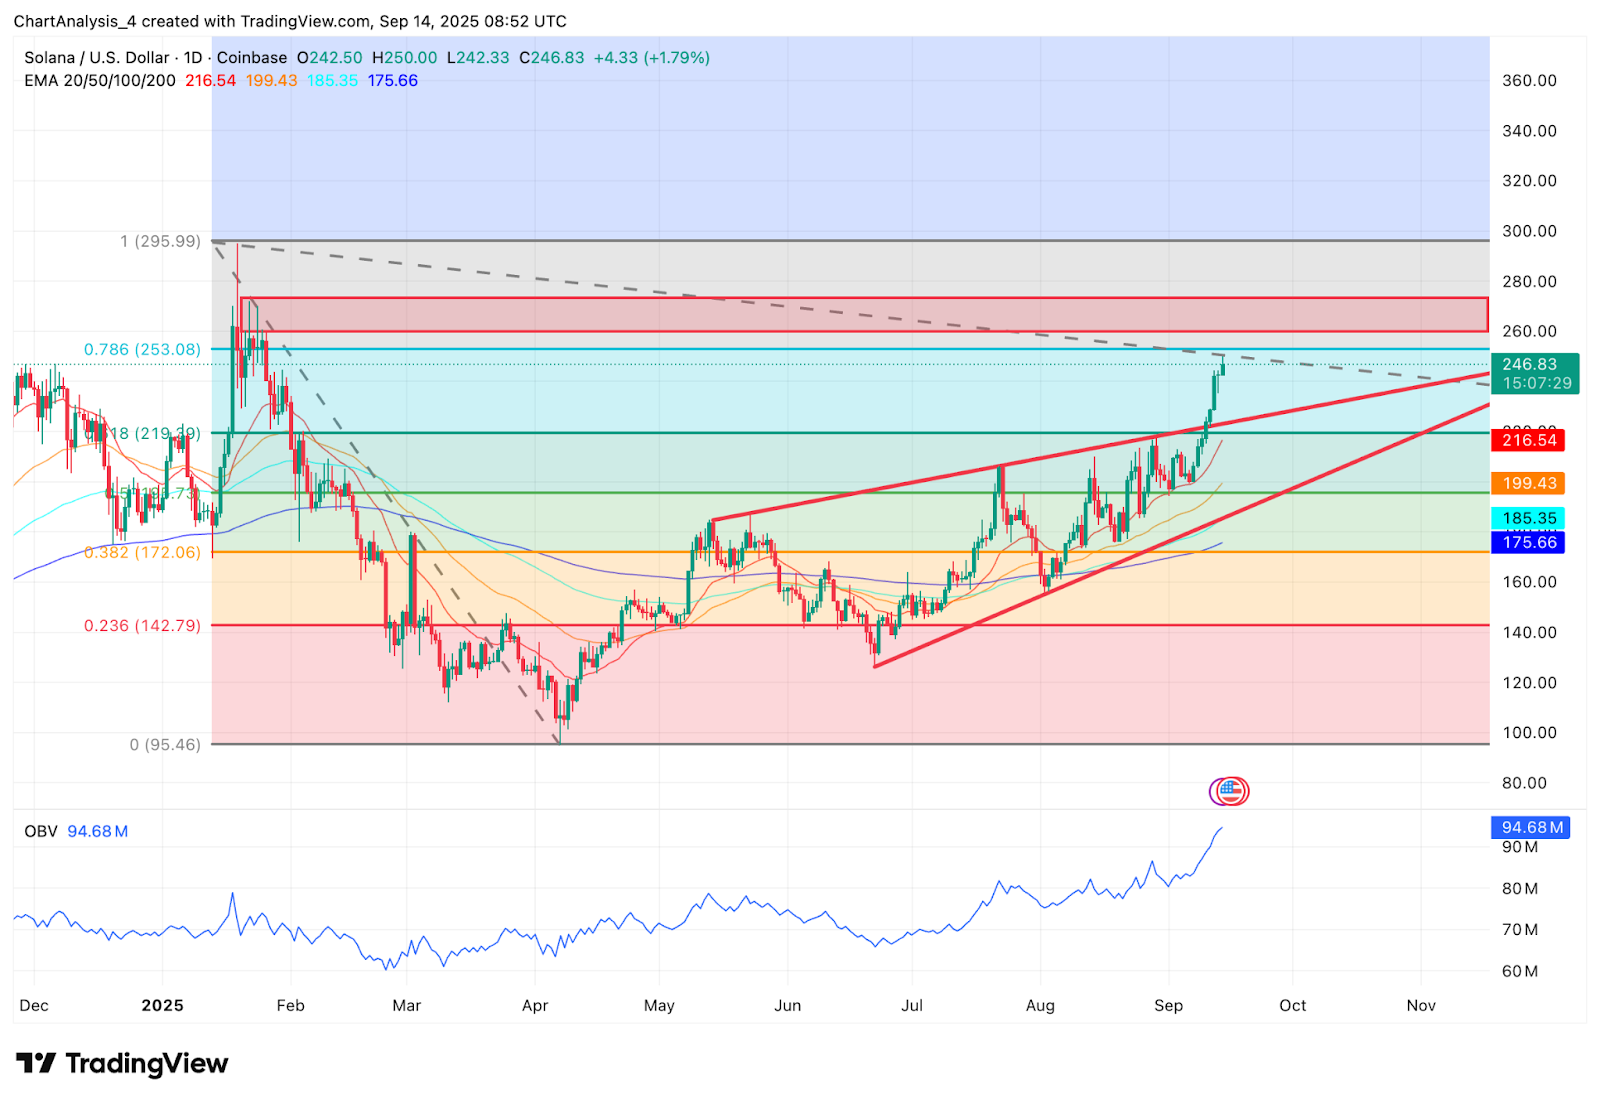Viewport: 1600px width, 1103px height.
Task: Click the Aug label on the time axis
Action: click(1040, 1006)
